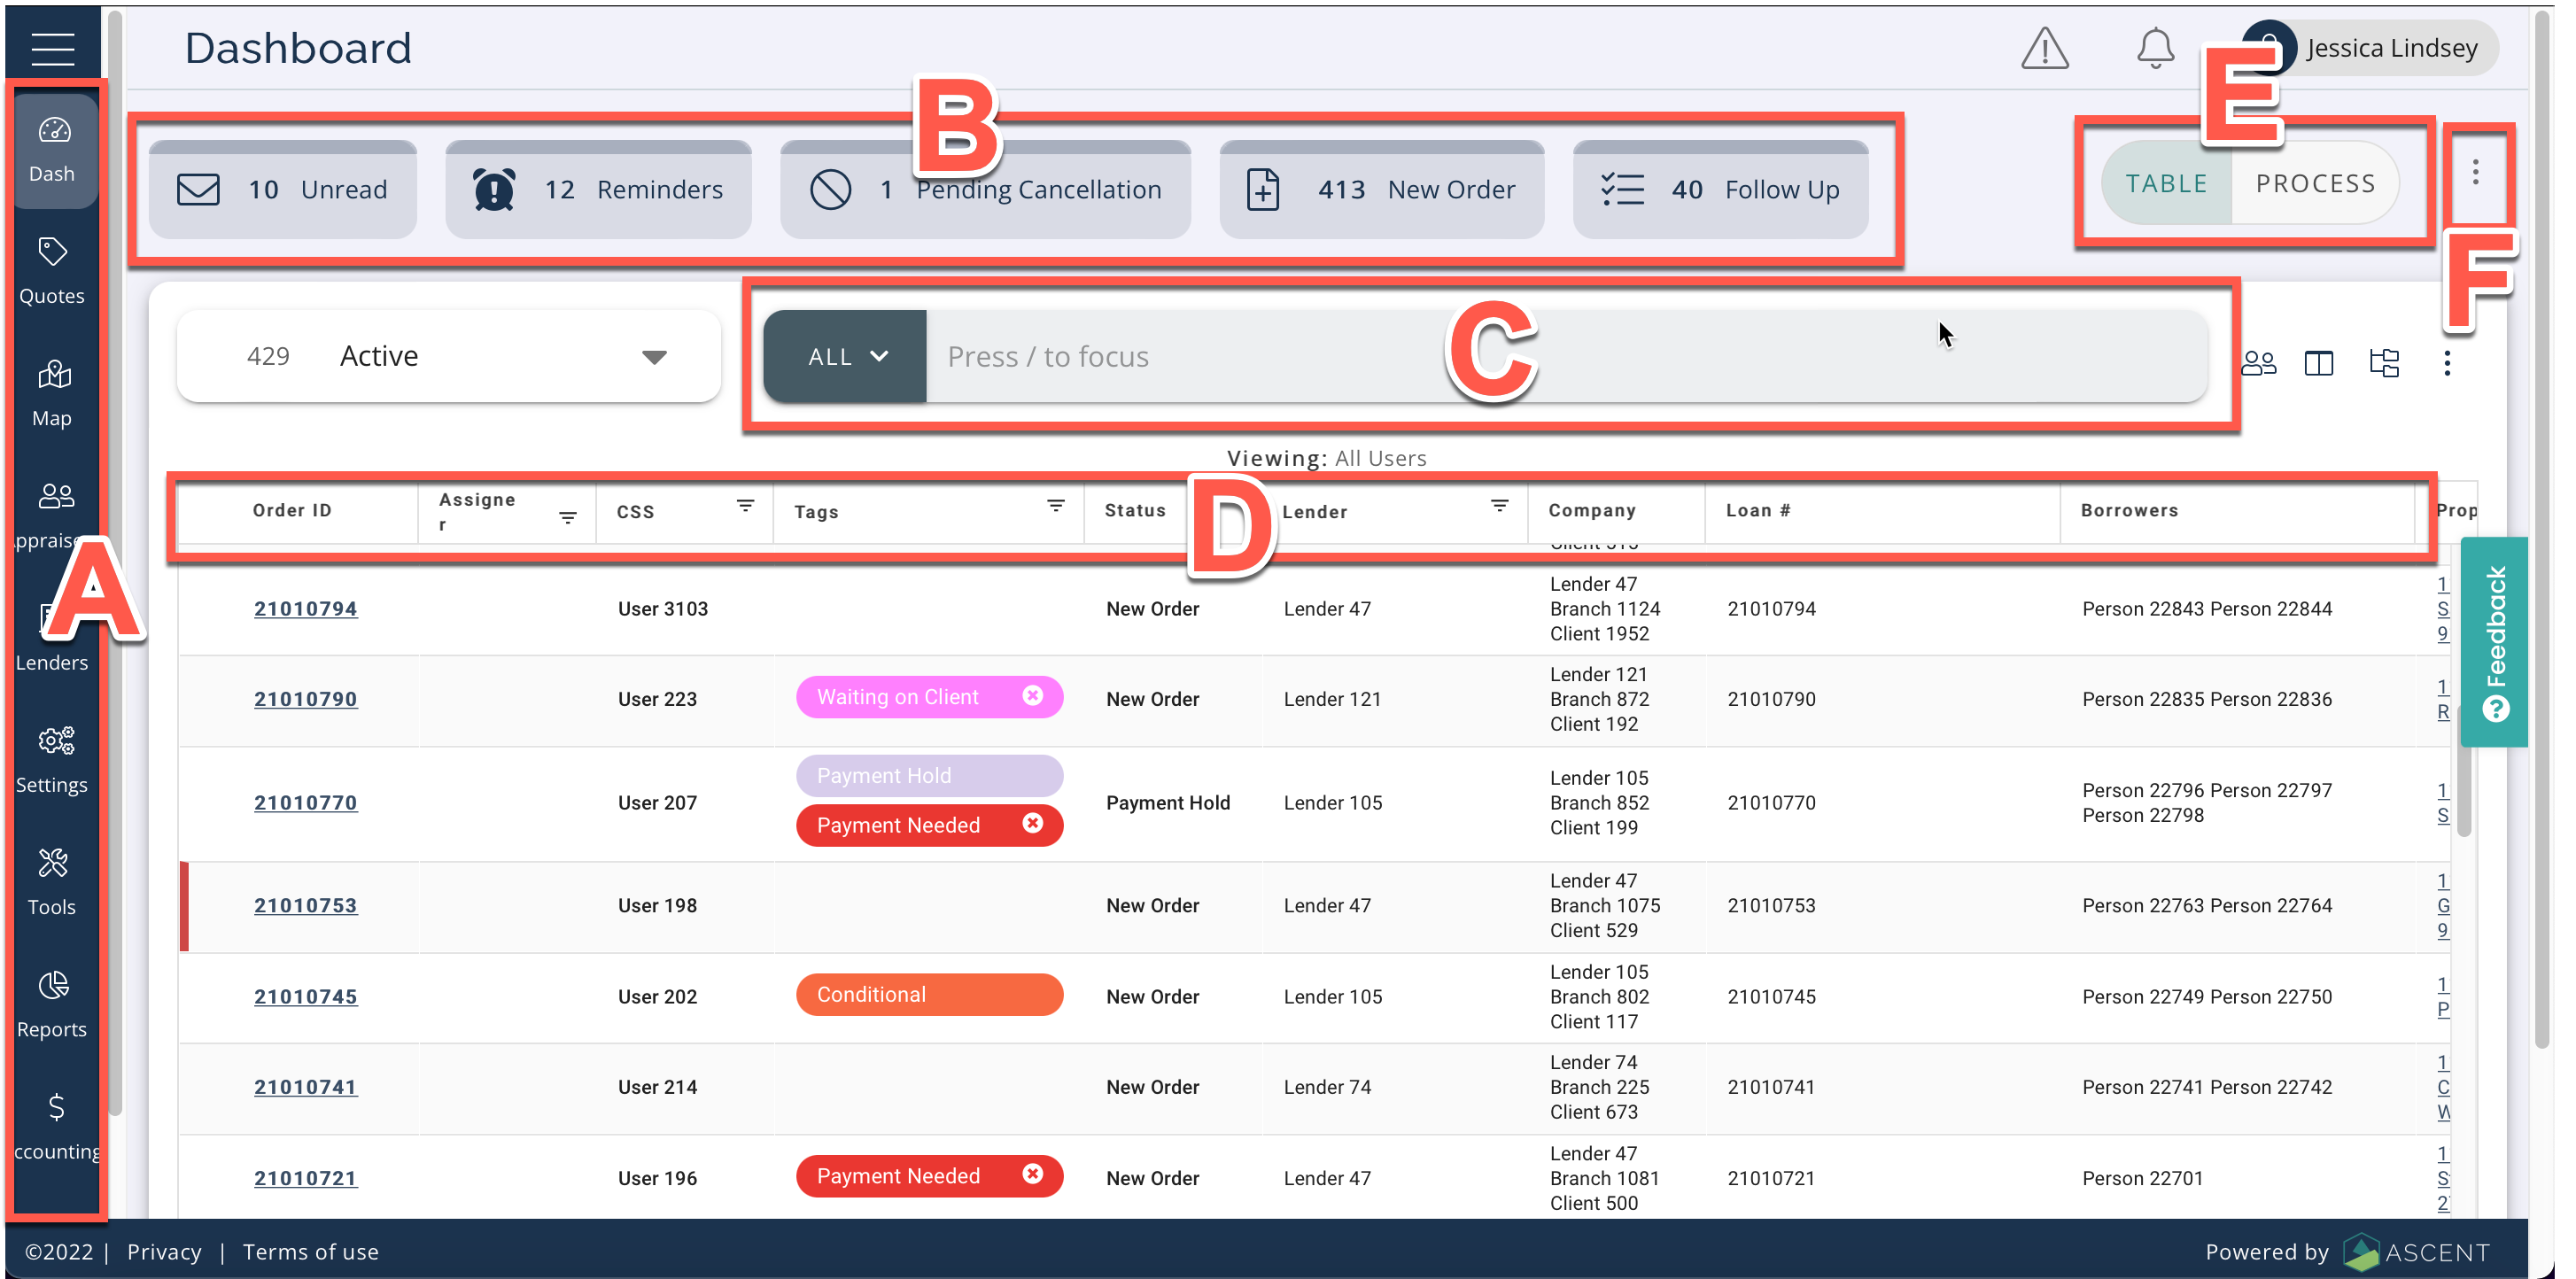Go to Reports in the sidebar
Viewport: 2576px width, 1279px height.
click(x=52, y=1004)
